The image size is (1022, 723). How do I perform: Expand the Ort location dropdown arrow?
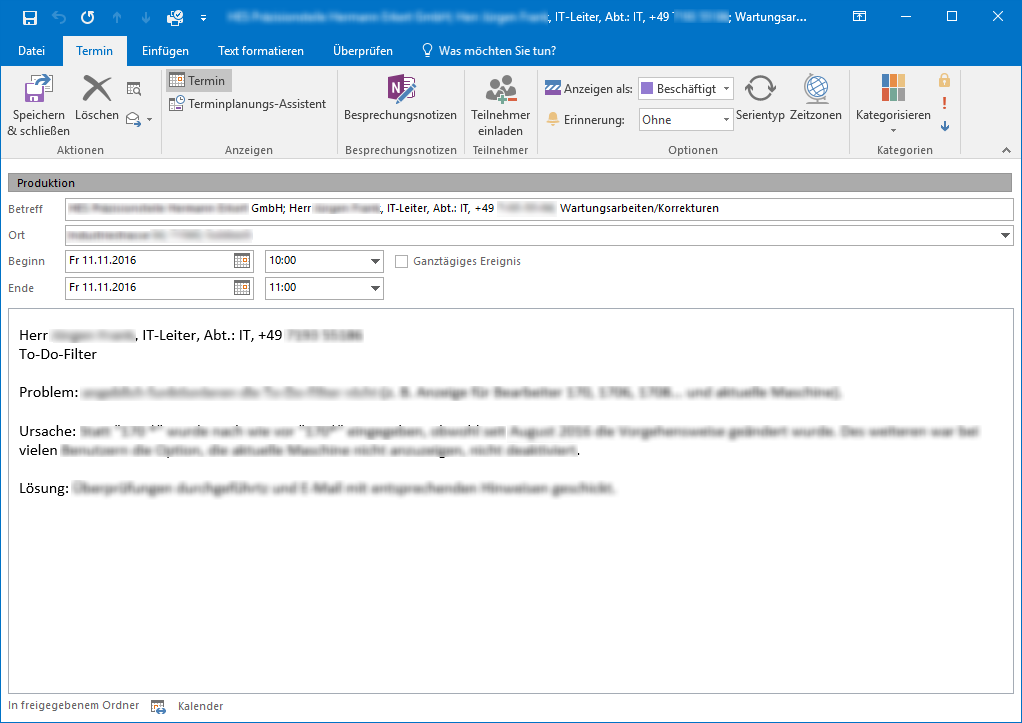point(1005,235)
